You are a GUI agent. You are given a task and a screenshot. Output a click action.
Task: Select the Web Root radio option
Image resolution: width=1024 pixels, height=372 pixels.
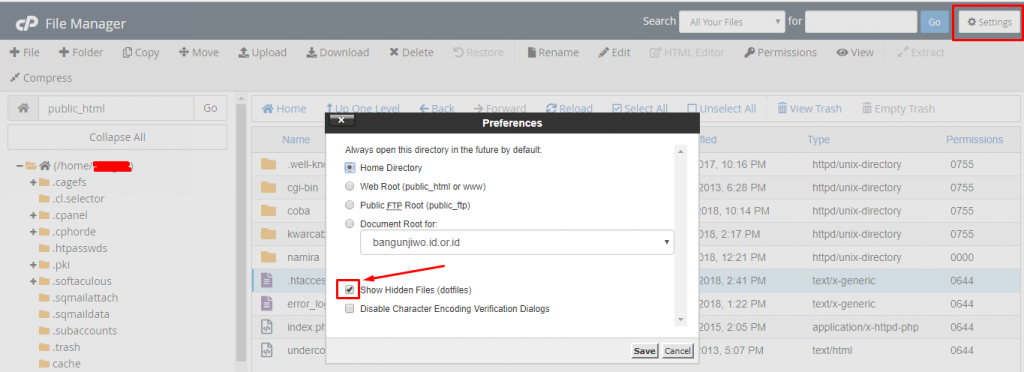pyautogui.click(x=350, y=187)
